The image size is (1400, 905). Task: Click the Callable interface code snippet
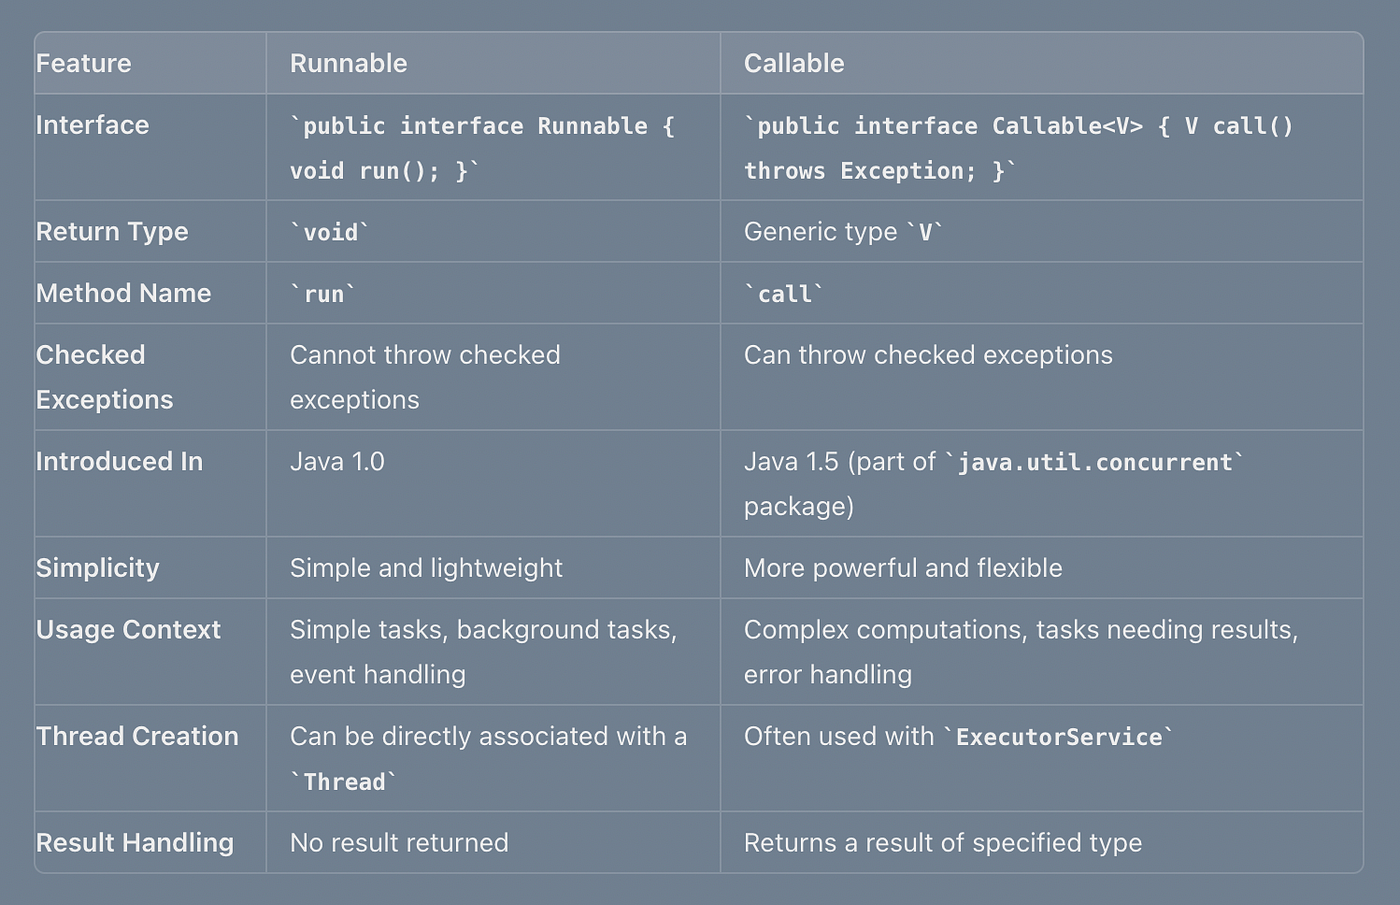click(1019, 148)
